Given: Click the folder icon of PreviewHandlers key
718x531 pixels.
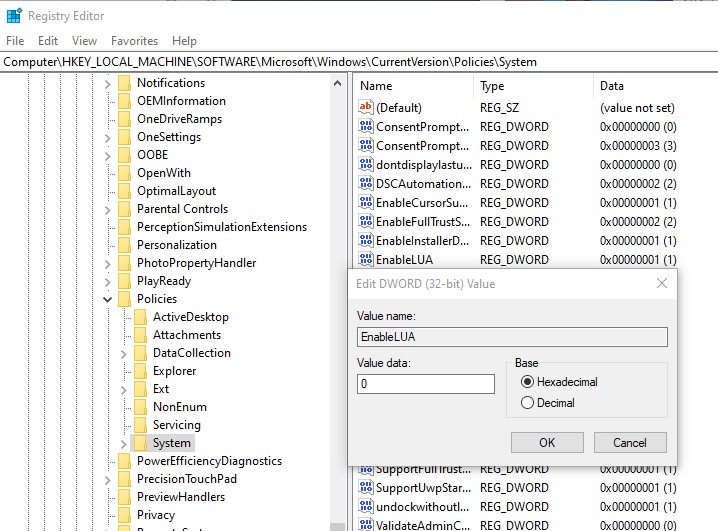Looking at the screenshot, I should click(124, 497).
